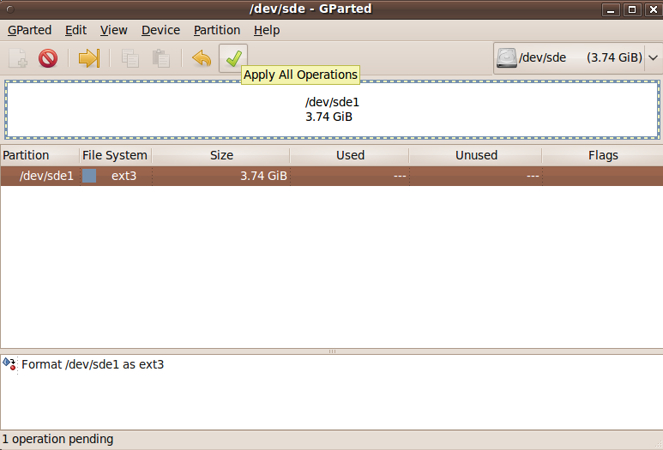Expand the View menu
The image size is (663, 450).
[114, 30]
